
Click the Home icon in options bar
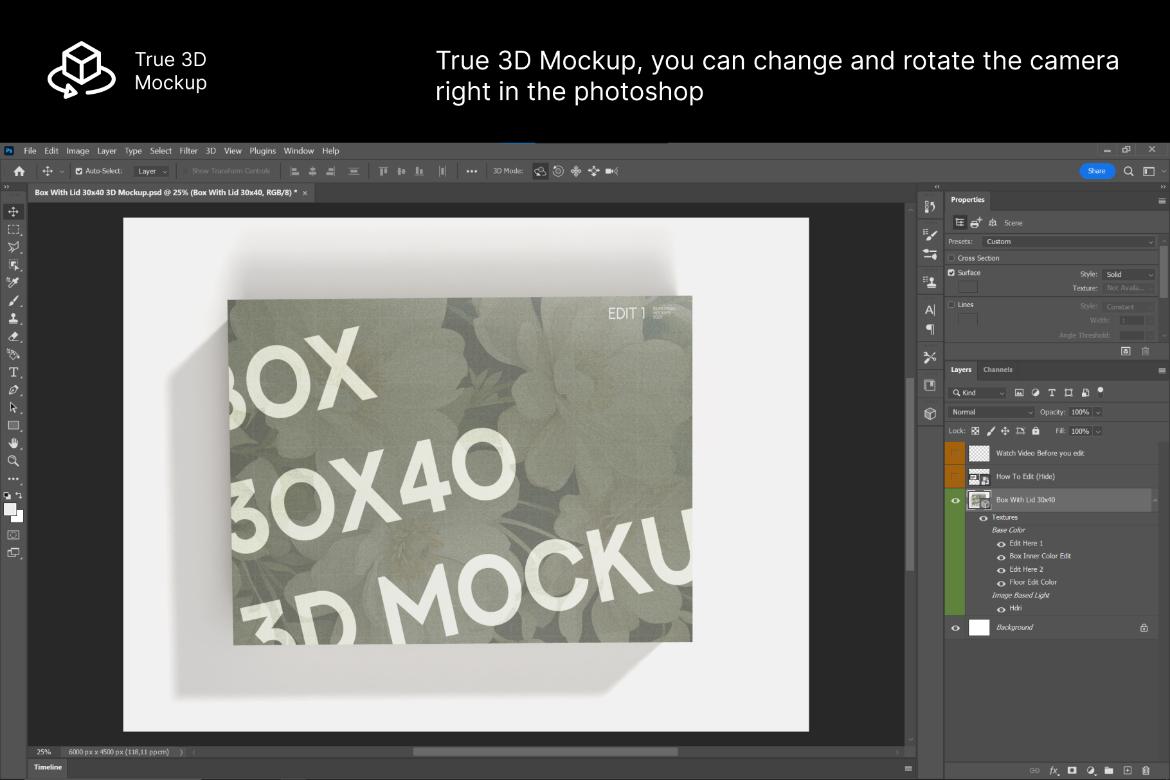coord(19,171)
